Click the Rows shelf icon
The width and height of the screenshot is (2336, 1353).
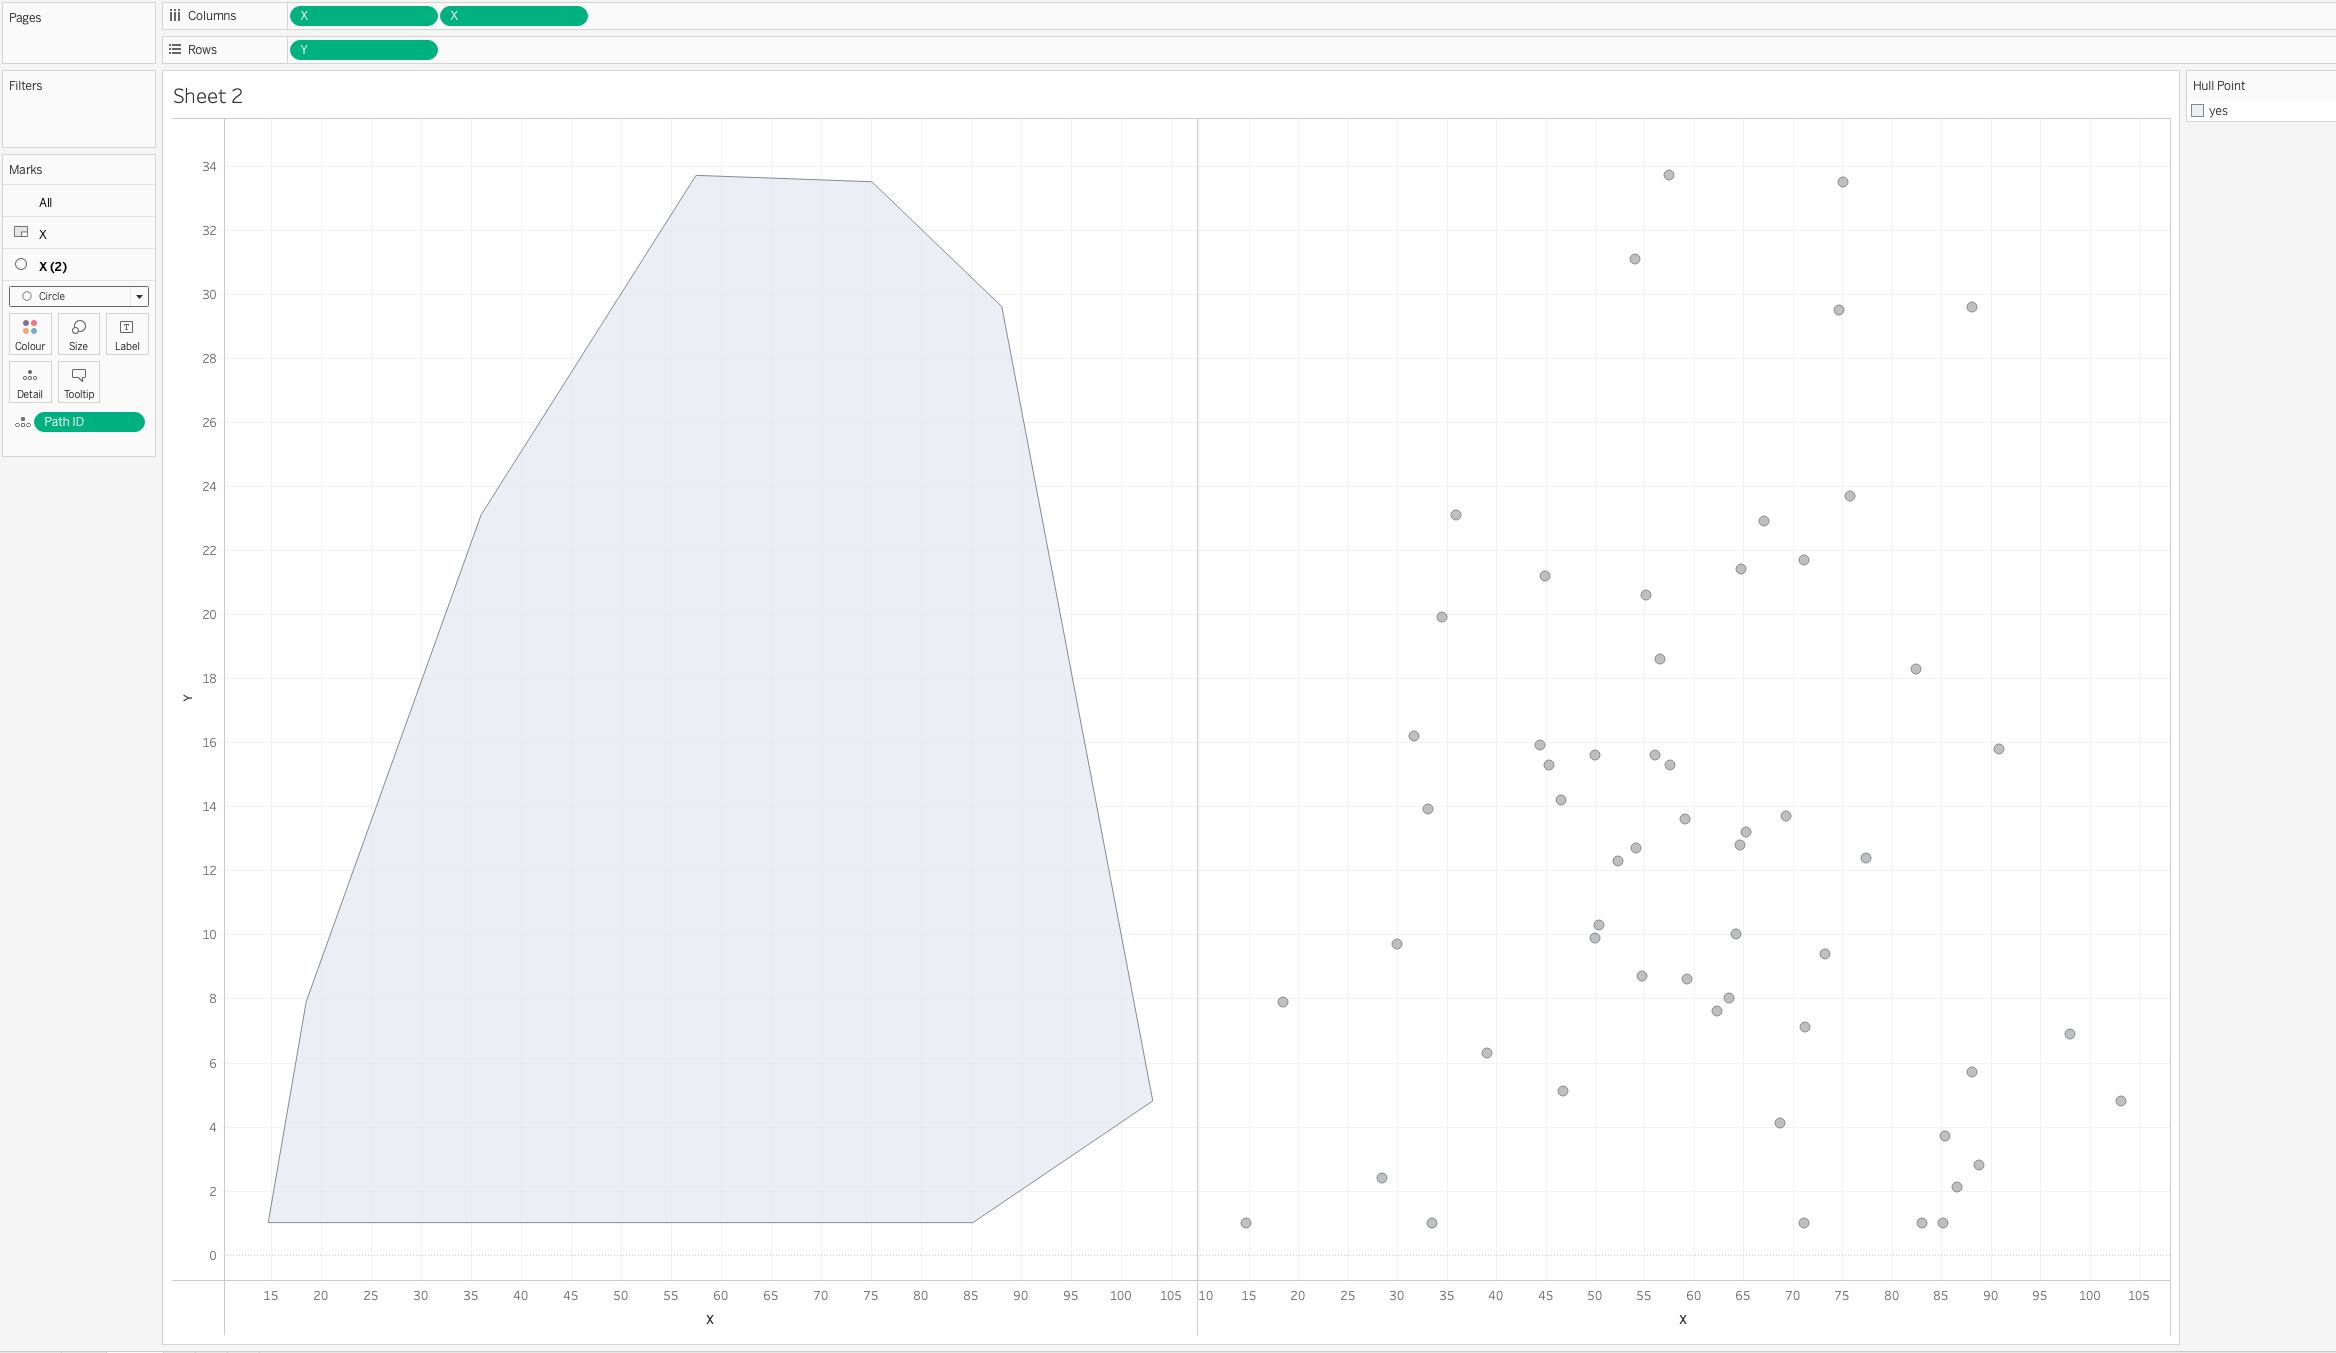coord(175,50)
